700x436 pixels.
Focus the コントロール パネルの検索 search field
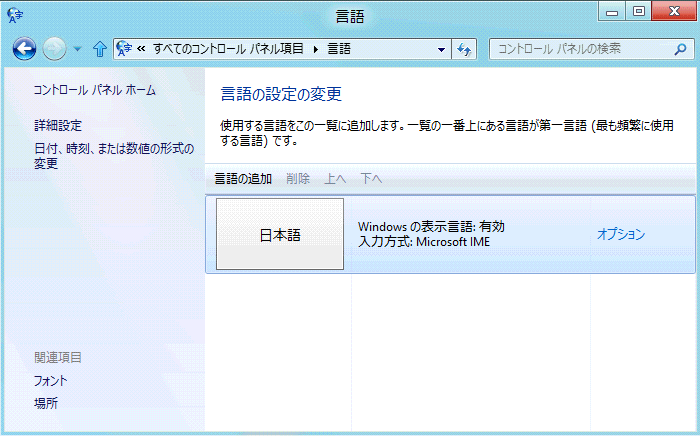592,49
